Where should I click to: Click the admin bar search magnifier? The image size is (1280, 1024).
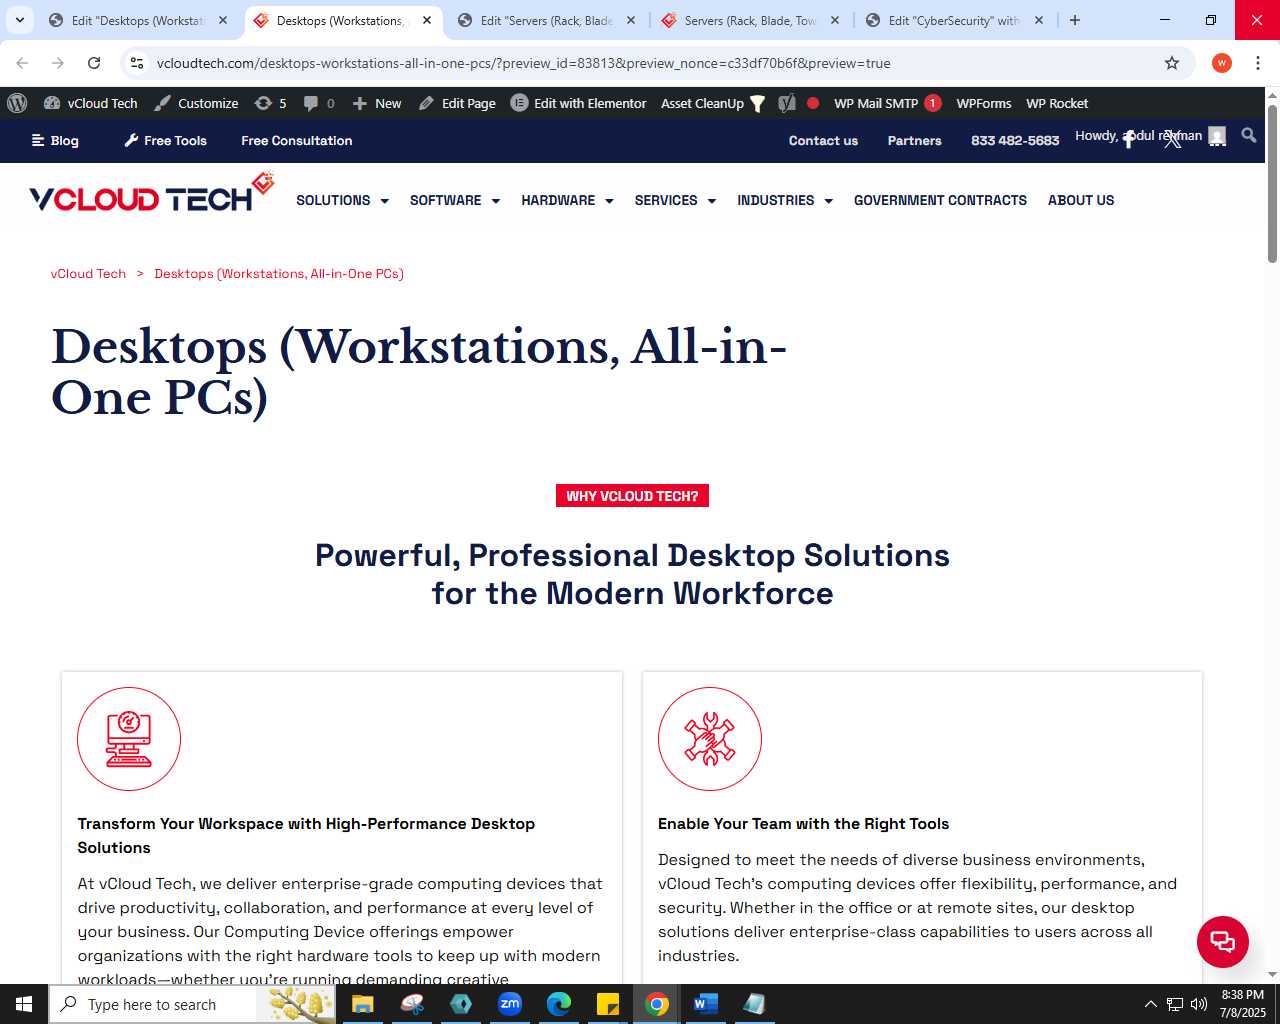[1249, 135]
